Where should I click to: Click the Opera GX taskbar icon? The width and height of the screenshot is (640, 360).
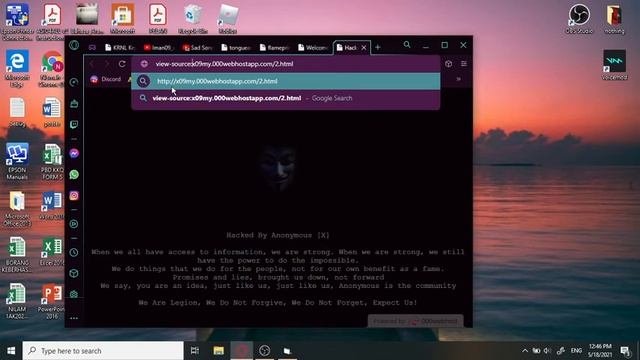[x=242, y=351]
